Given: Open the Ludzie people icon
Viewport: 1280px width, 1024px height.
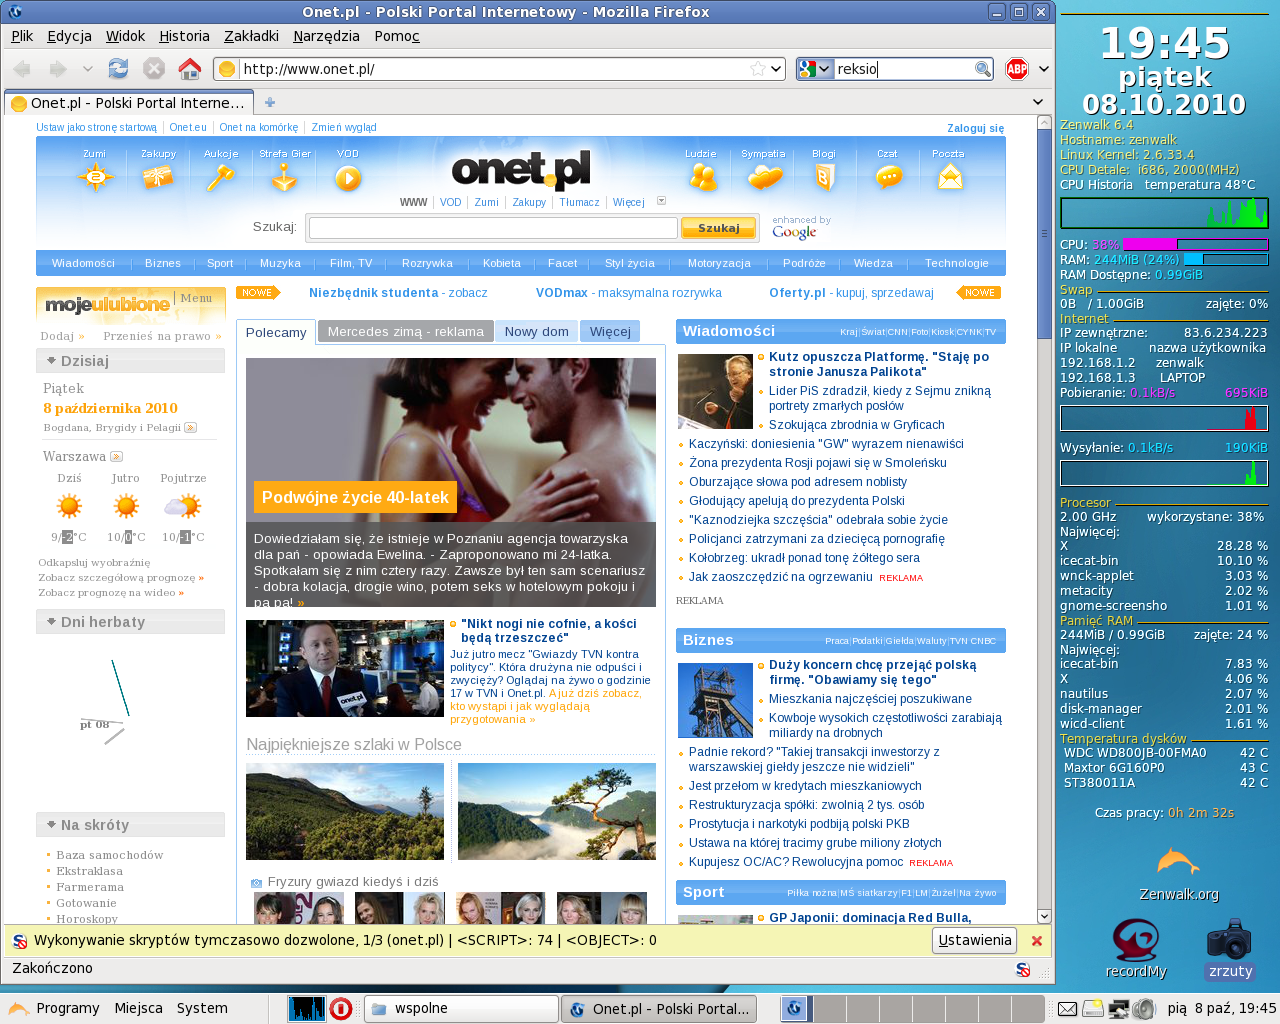Looking at the screenshot, I should click(702, 177).
